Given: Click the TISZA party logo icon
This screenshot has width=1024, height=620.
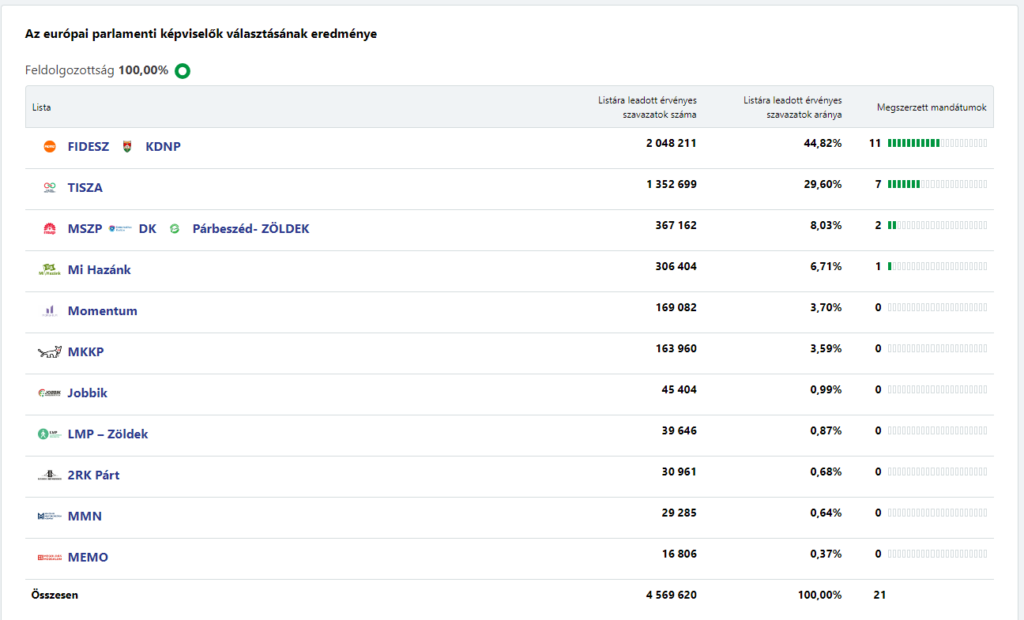Looking at the screenshot, I should point(50,187).
